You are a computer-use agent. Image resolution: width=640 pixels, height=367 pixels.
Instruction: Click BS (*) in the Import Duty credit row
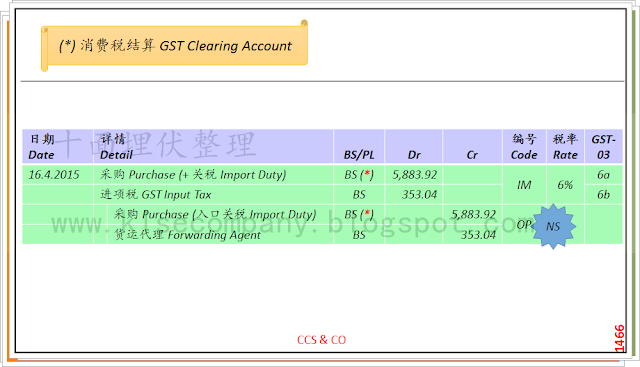pyautogui.click(x=359, y=214)
